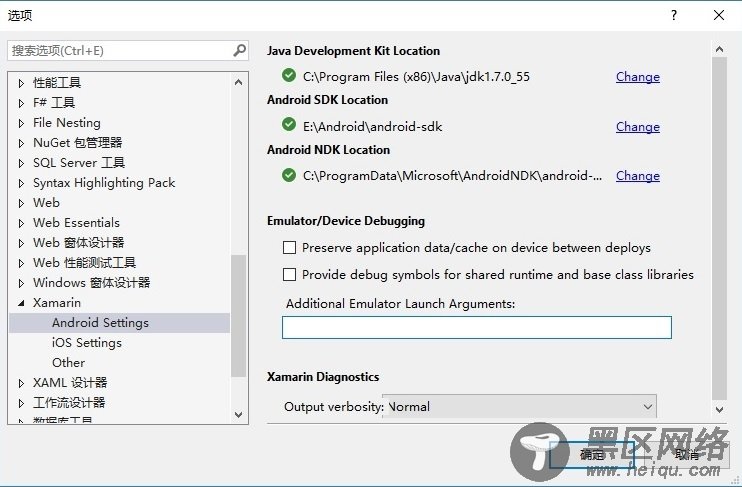Expand the File Nesting node
The height and width of the screenshot is (487, 742).
pos(21,123)
